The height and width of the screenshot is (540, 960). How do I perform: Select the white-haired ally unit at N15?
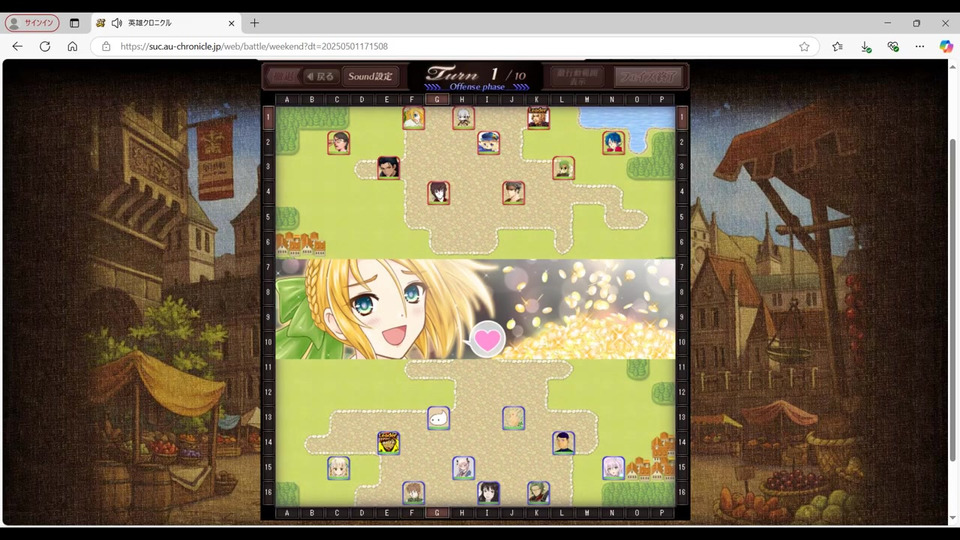coord(613,468)
